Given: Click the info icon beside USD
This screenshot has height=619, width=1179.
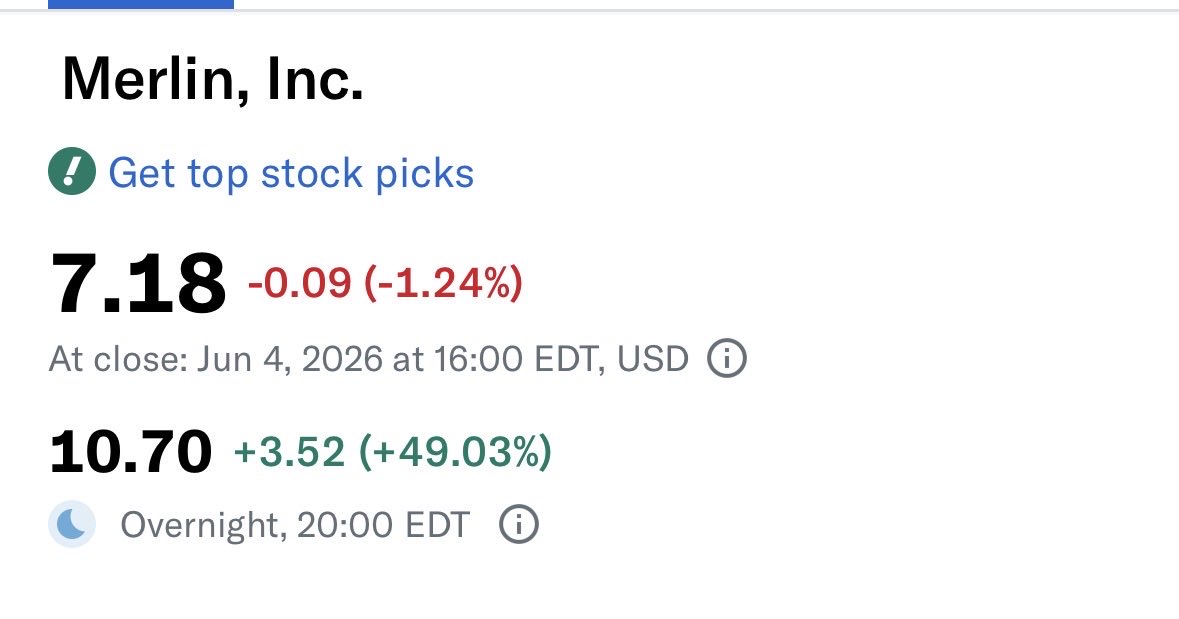Looking at the screenshot, I should 726,358.
